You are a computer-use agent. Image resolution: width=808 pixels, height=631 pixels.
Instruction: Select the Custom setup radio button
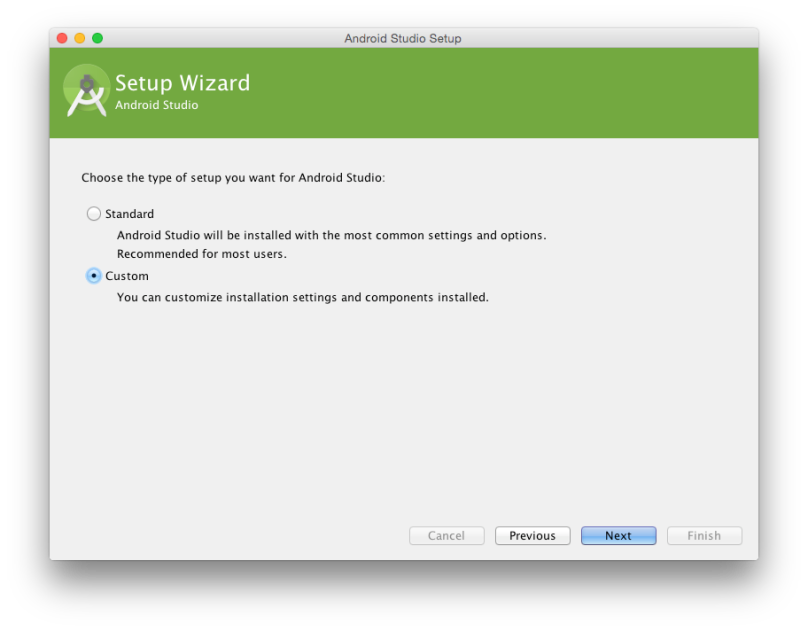point(93,276)
